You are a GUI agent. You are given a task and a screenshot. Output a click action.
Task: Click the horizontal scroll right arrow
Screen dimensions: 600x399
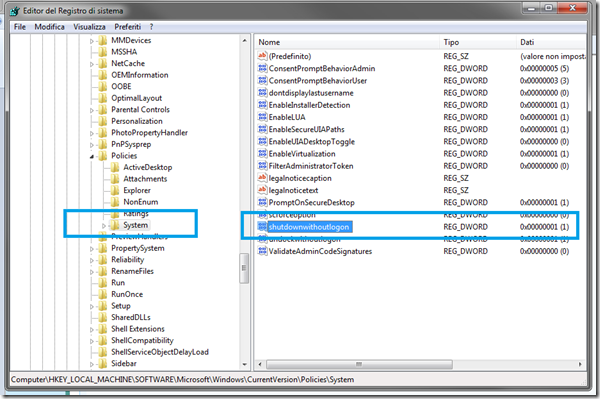(580, 364)
